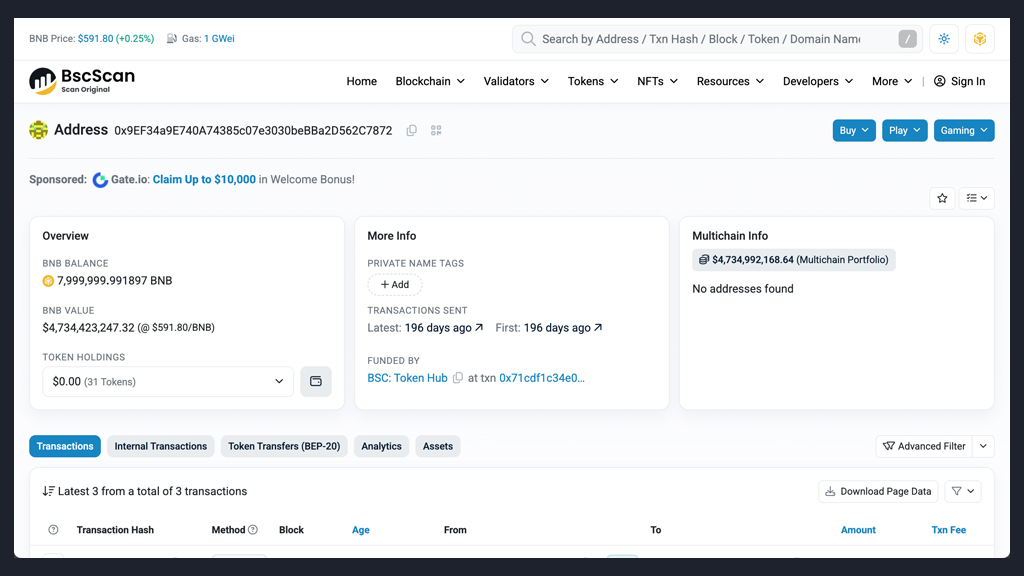
Task: Switch to Internal Transactions tab
Action: 161,446
